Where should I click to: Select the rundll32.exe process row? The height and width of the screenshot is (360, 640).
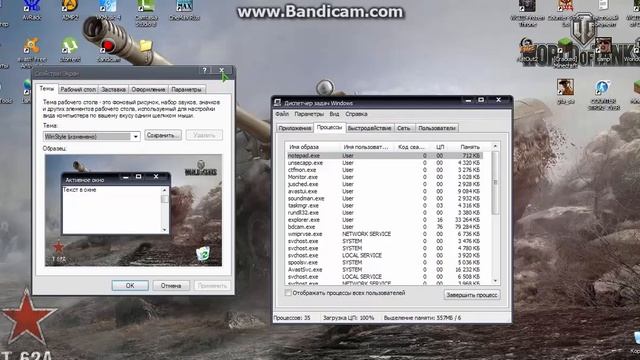tap(384, 213)
